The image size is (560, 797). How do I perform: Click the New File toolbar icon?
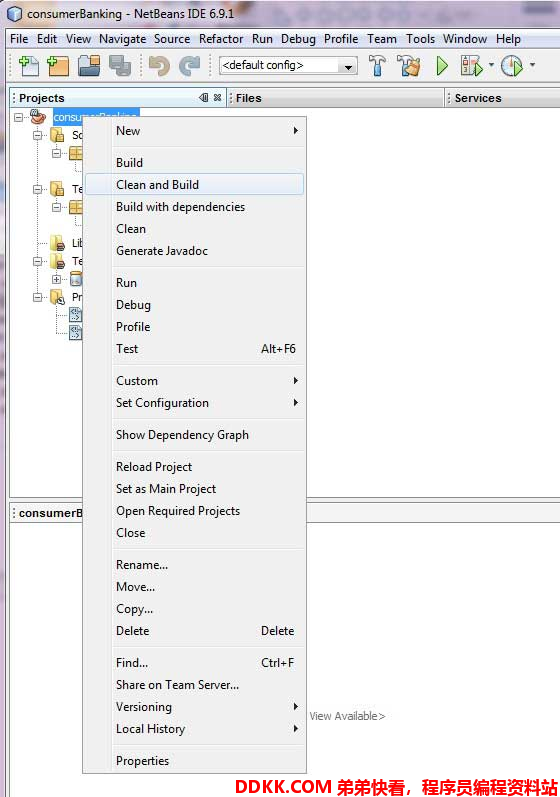point(28,66)
